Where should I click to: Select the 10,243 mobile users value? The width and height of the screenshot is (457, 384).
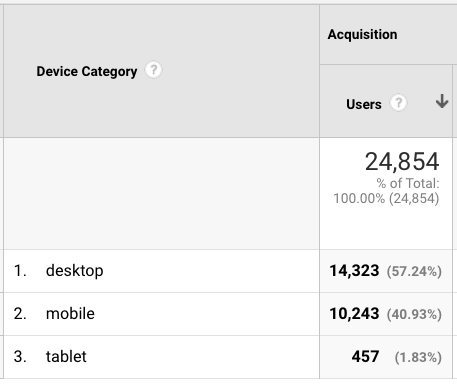(354, 314)
